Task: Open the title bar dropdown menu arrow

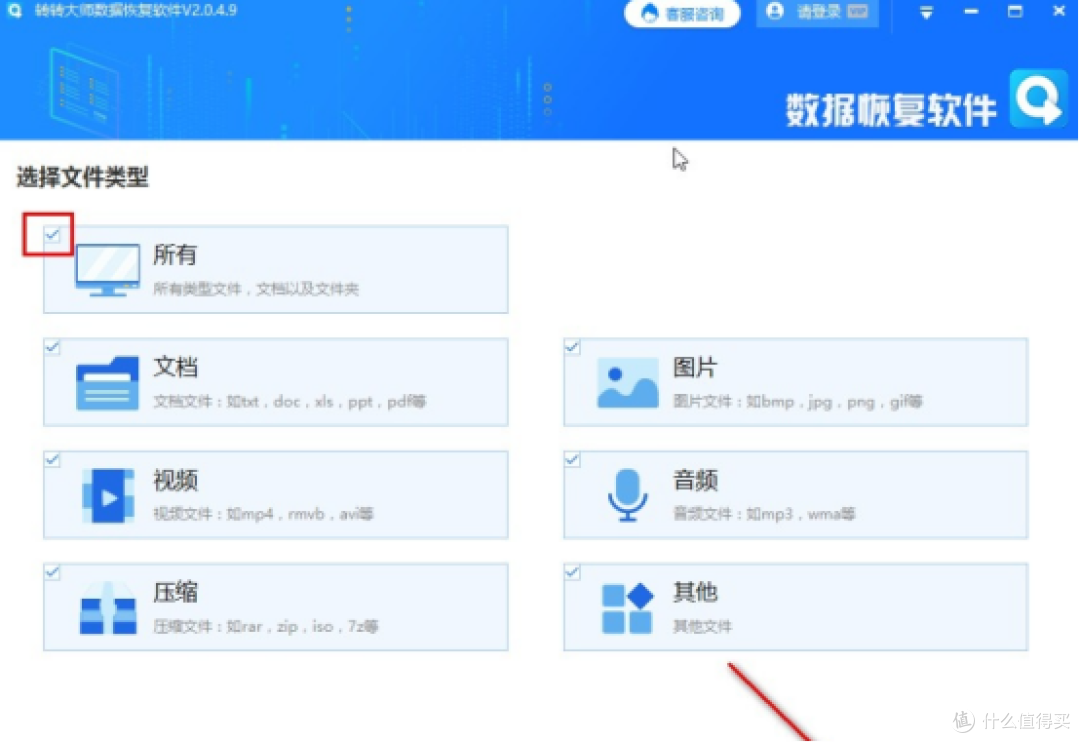Action: [926, 12]
